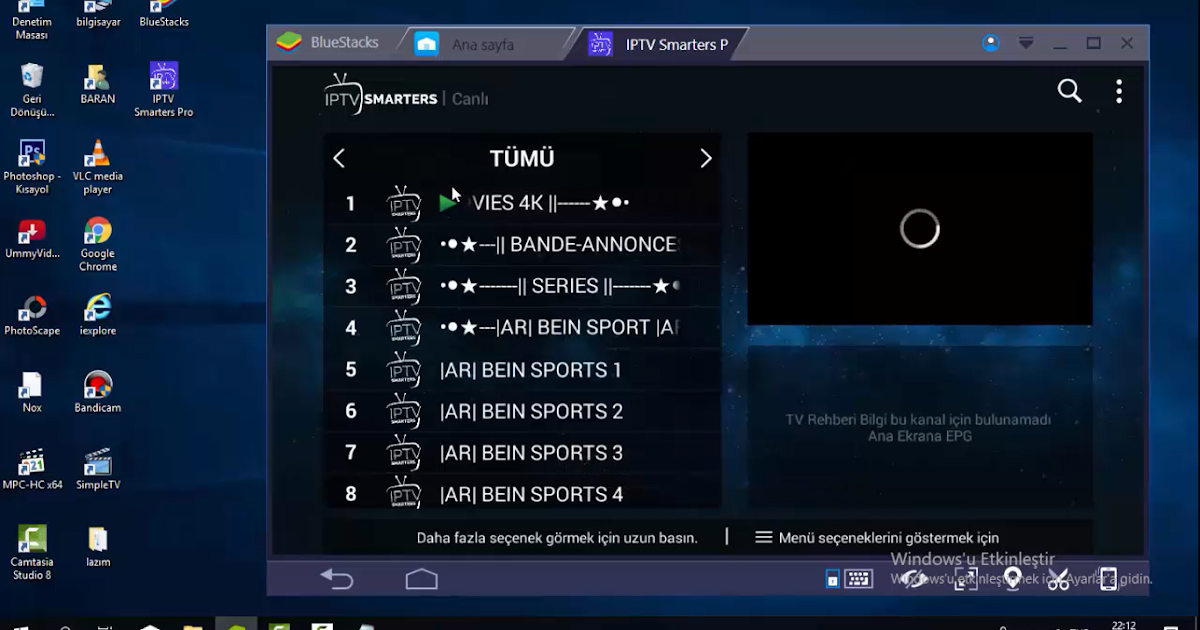Play |AR| BEIN SPORTS 4 channel
The image size is (1200, 630).
(522, 493)
